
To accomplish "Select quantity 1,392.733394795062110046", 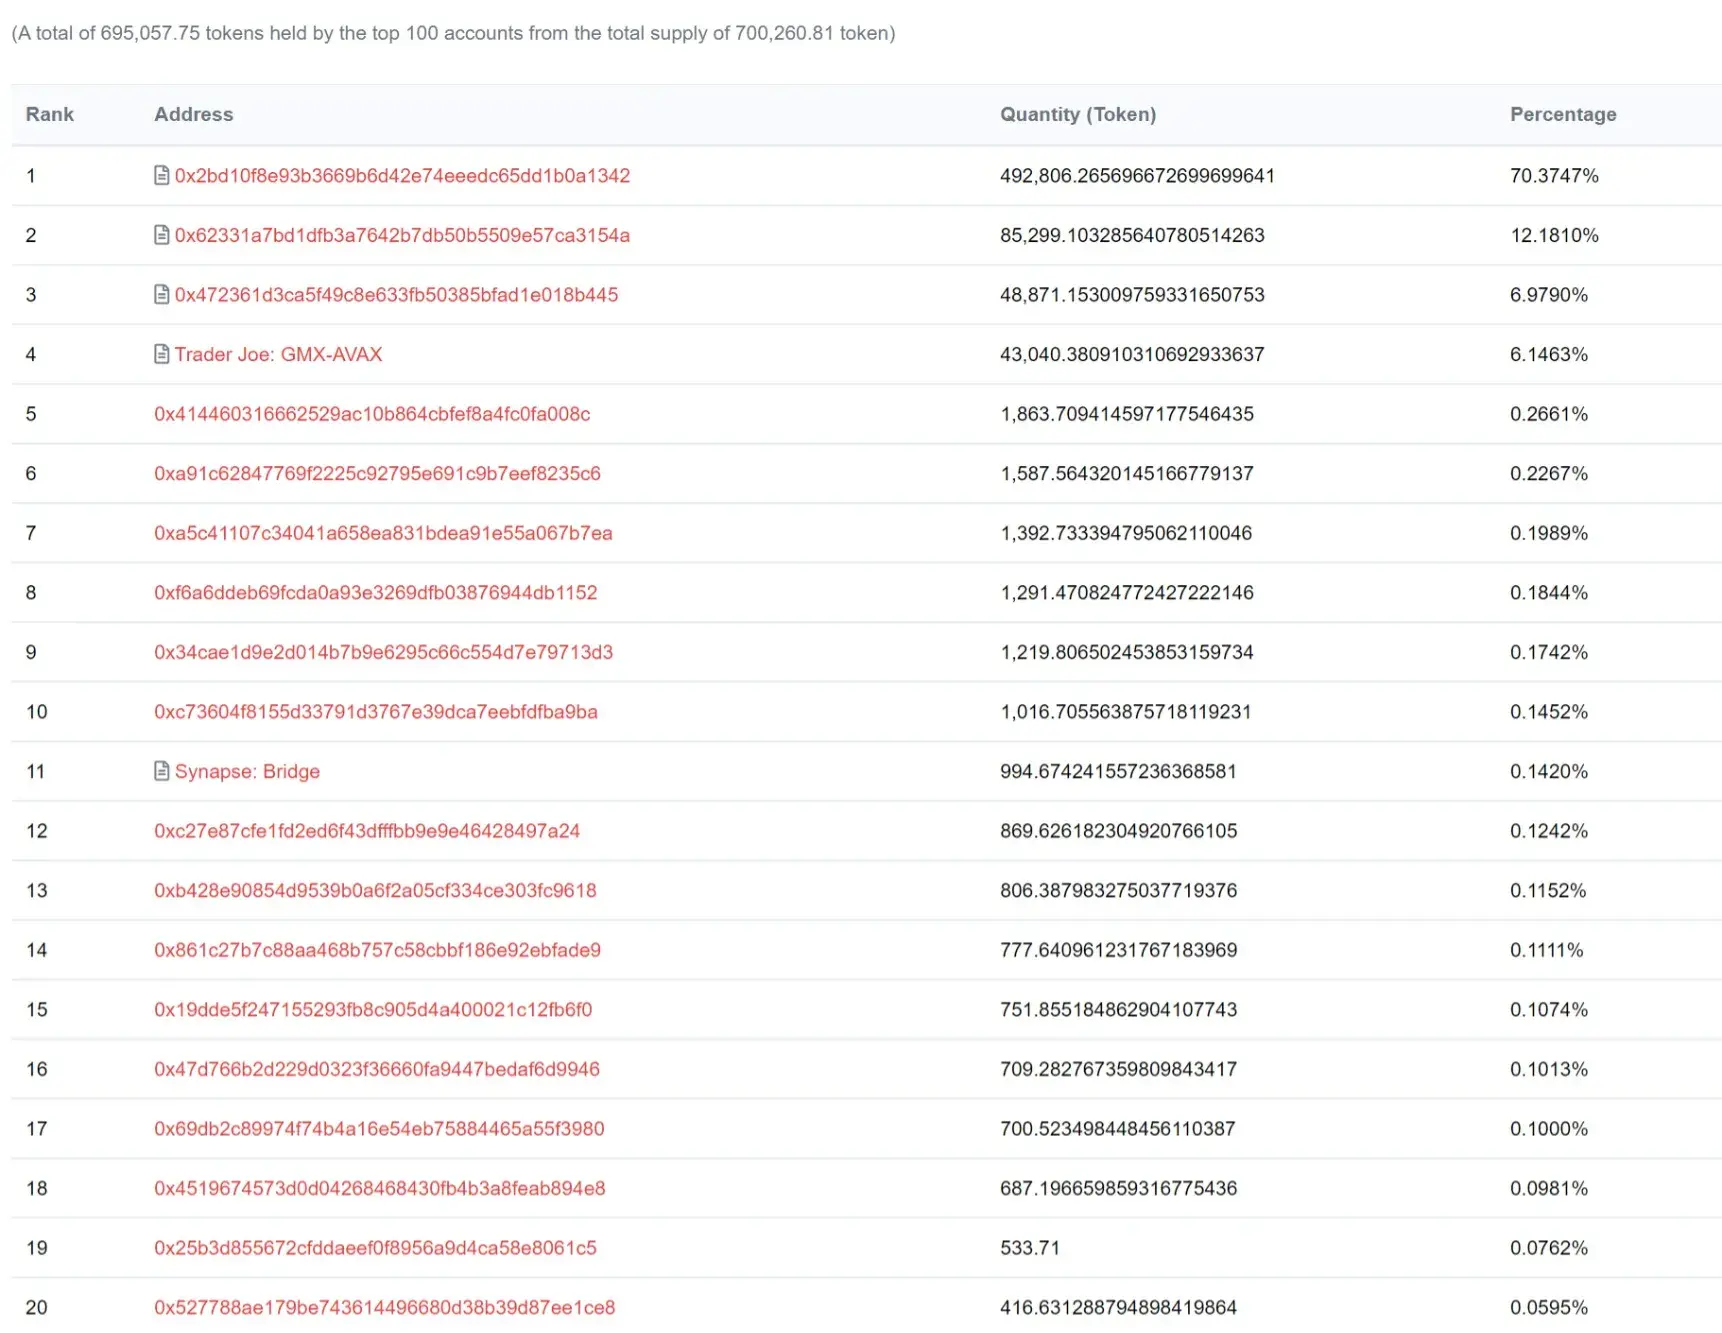I will [x=1126, y=533].
